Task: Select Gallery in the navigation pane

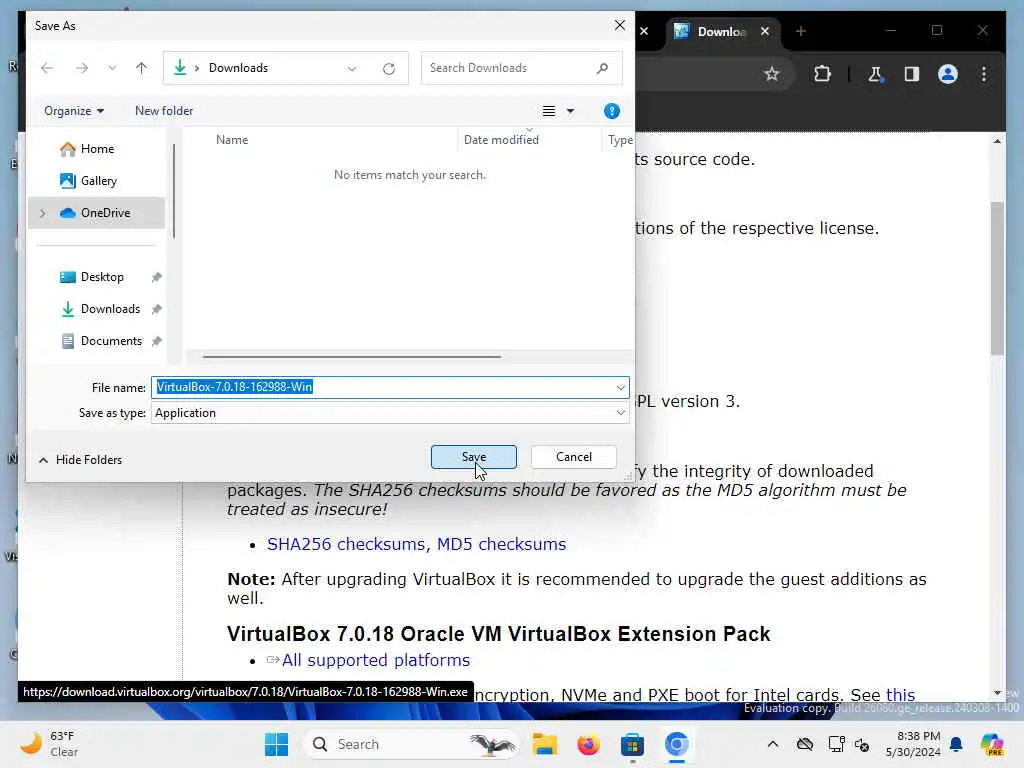Action: pyautogui.click(x=97, y=181)
